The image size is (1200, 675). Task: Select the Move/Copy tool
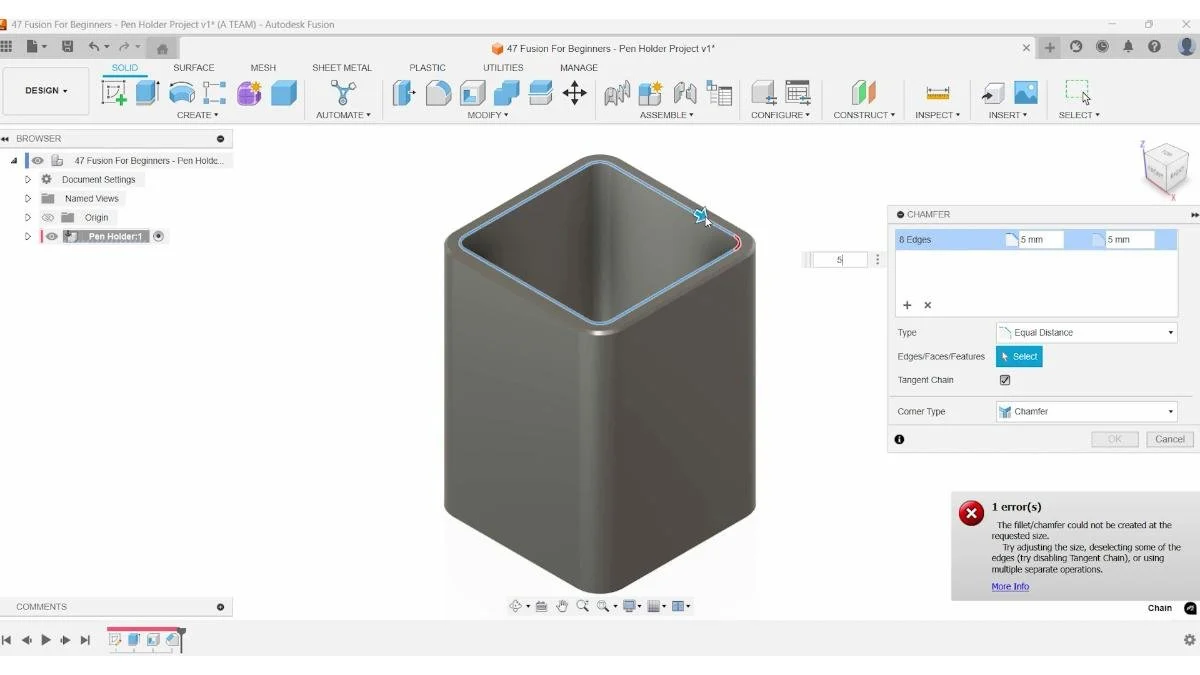click(574, 94)
